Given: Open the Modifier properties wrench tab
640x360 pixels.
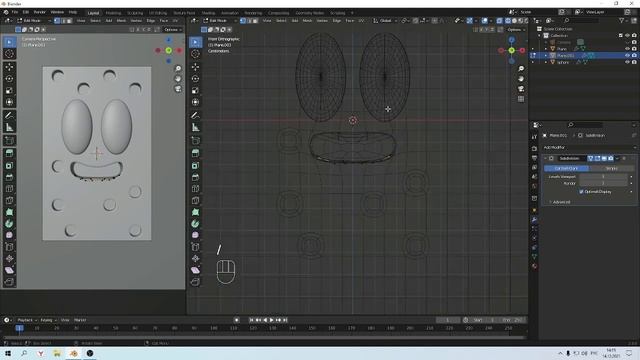Looking at the screenshot, I should (534, 220).
